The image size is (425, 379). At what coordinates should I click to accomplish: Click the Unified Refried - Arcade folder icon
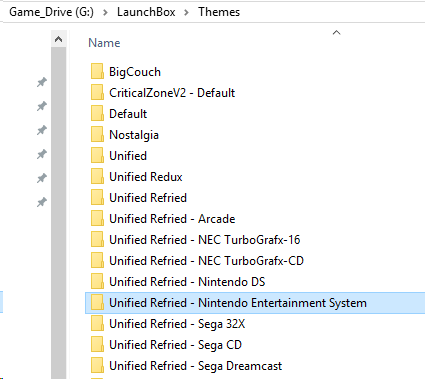97,218
